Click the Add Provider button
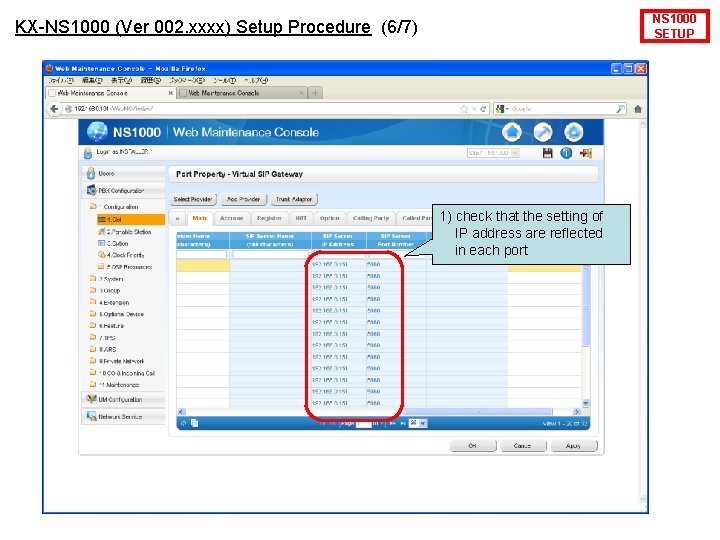Viewport: 720px width, 540px height. 243,199
